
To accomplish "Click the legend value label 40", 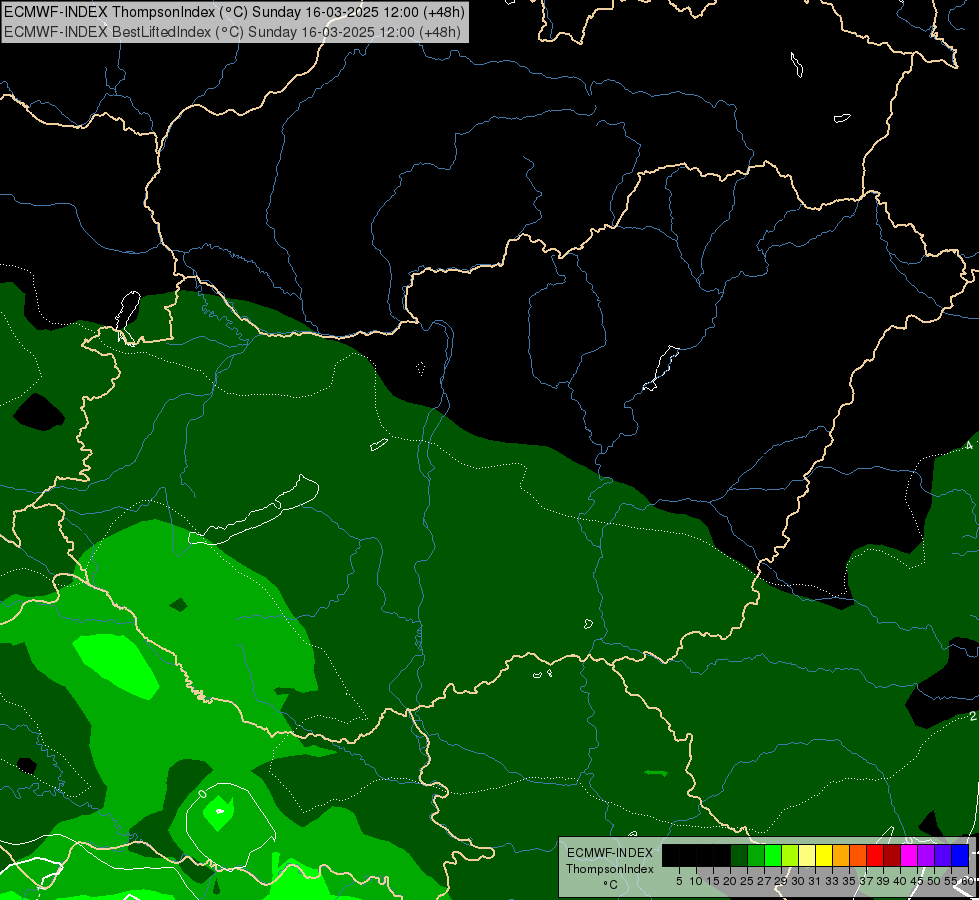I will 900,881.
